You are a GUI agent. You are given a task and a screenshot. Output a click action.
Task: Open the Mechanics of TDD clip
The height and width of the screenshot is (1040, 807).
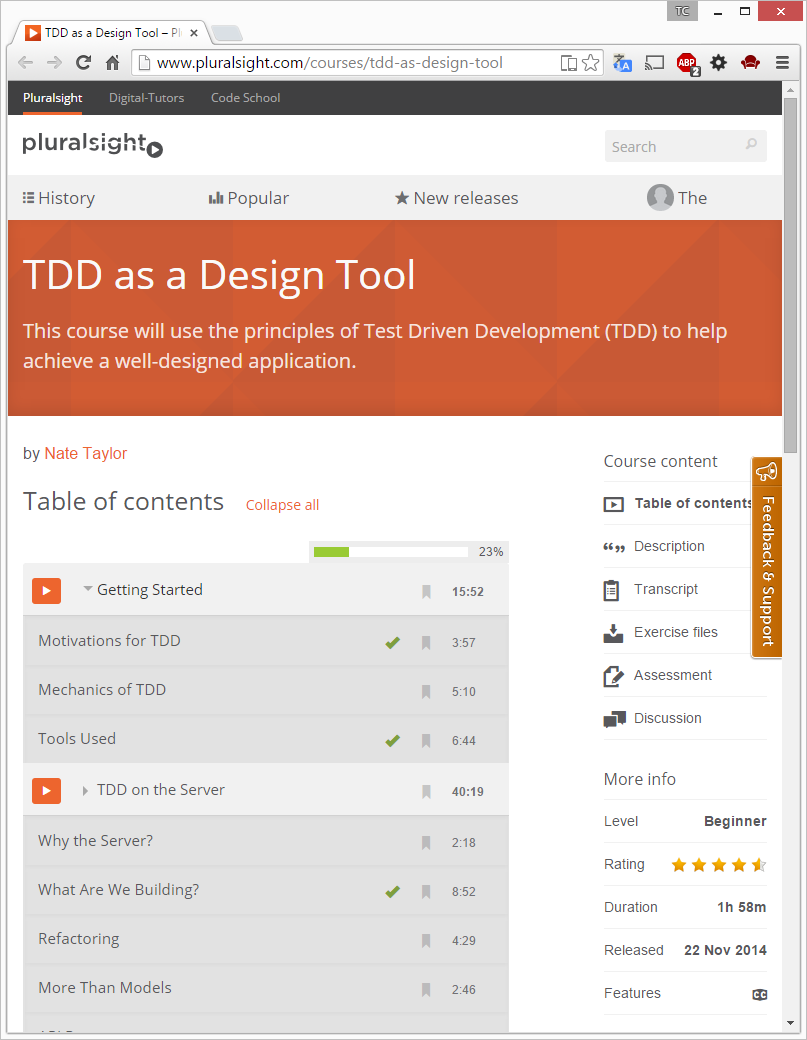(102, 690)
